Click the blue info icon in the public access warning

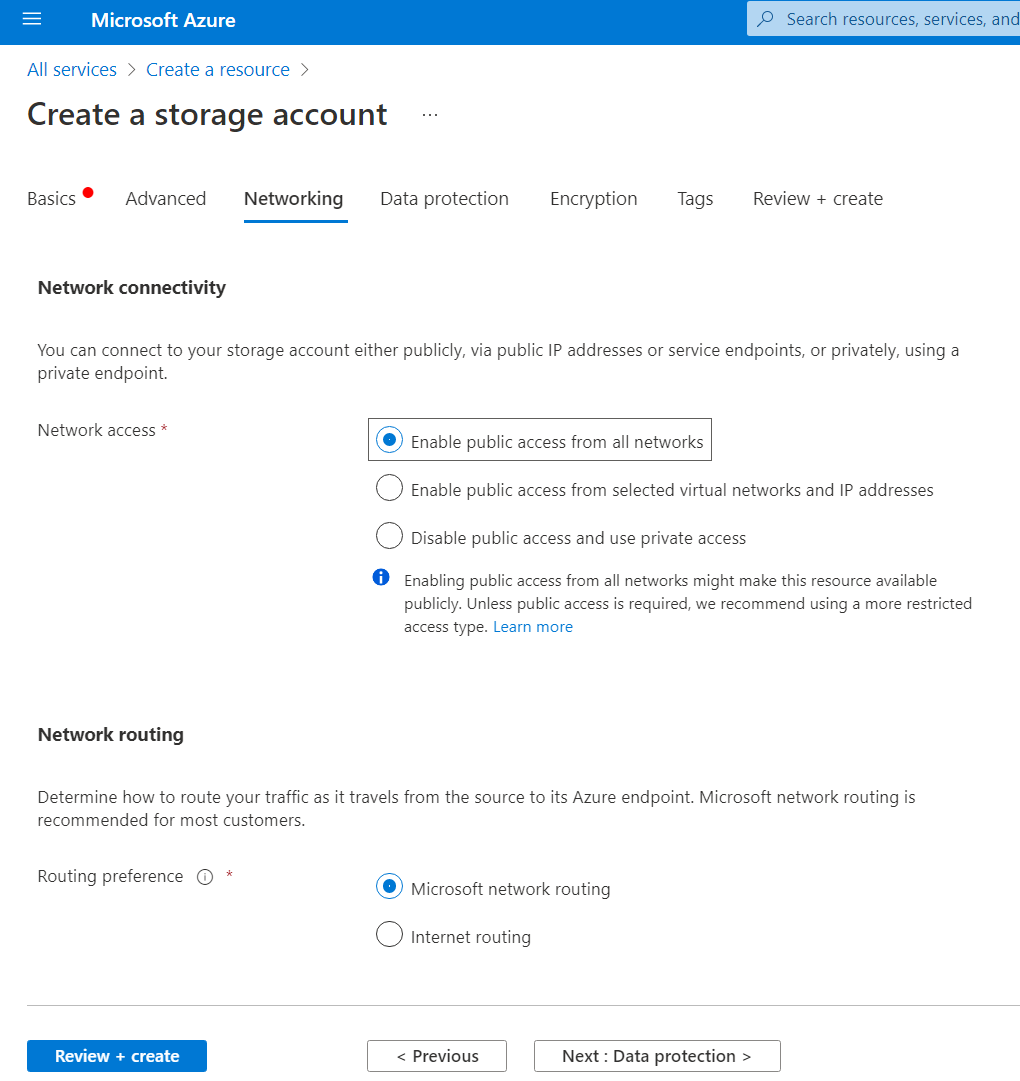point(380,577)
